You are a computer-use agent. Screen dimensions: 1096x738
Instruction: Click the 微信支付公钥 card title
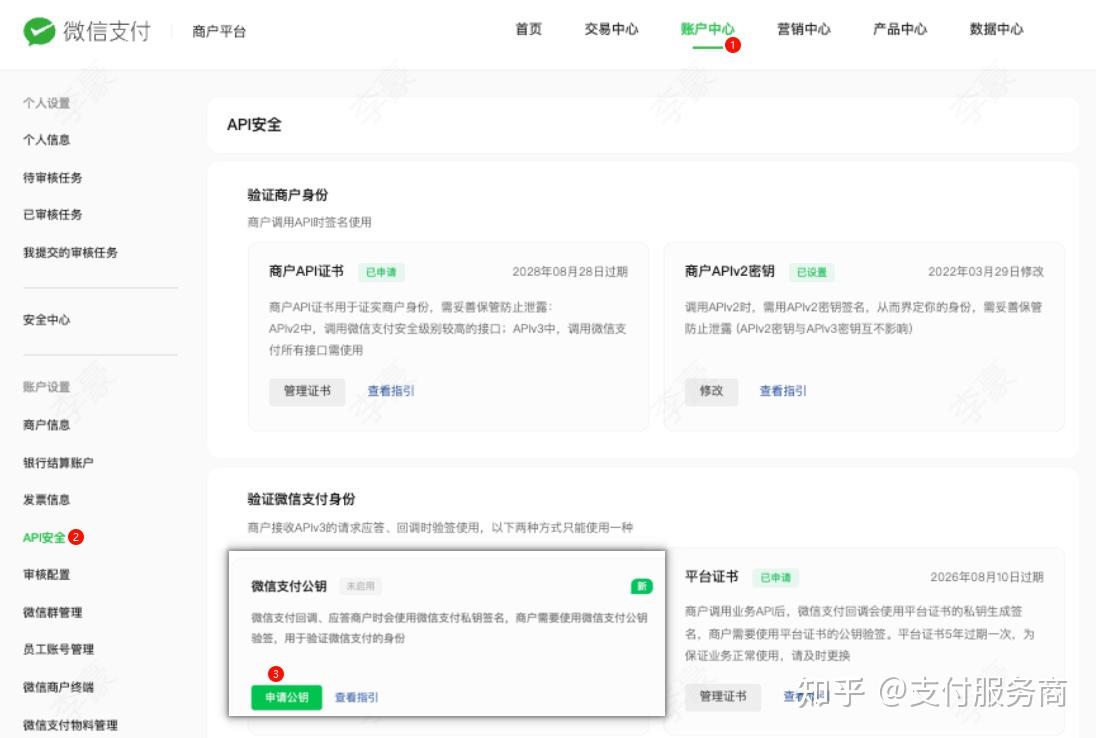click(289, 586)
